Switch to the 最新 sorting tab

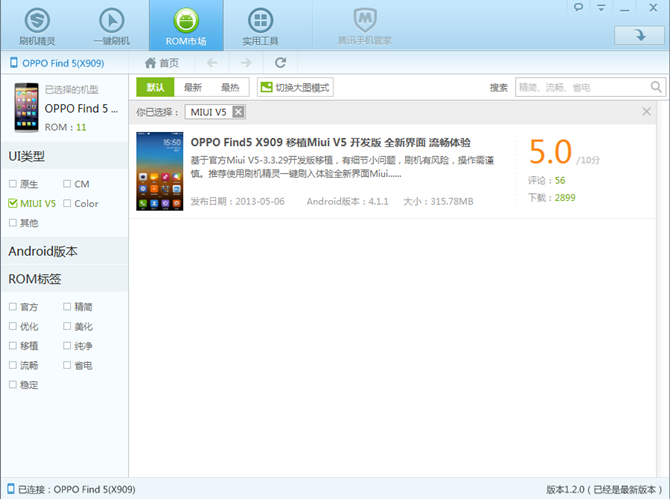(x=193, y=88)
